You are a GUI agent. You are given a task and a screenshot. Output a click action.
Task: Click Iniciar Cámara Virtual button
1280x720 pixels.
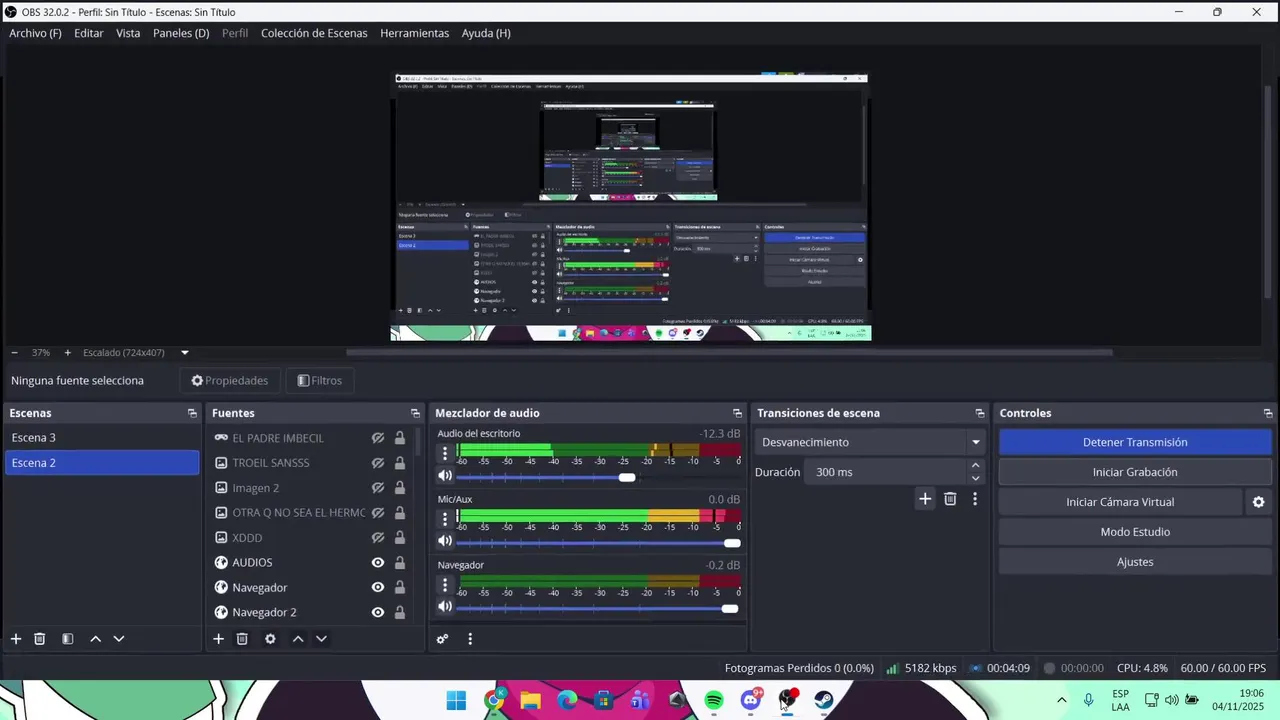point(1120,502)
